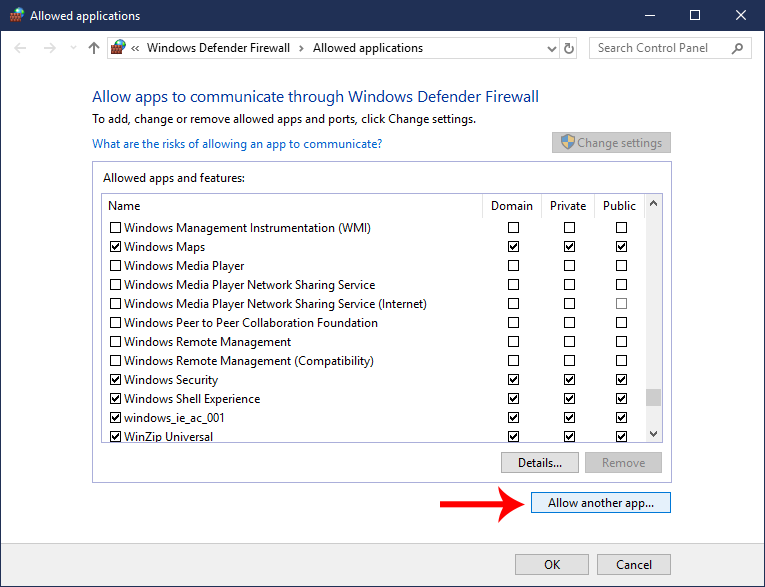The image size is (765, 587).
Task: Click the Name column header
Action: click(x=292, y=206)
